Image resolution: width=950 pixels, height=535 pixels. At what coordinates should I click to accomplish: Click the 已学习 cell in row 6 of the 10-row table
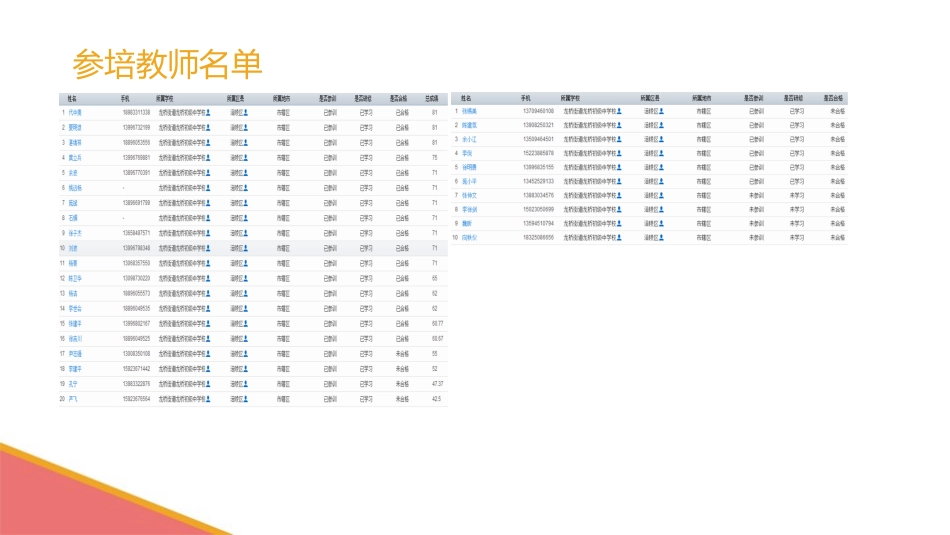tap(797, 181)
